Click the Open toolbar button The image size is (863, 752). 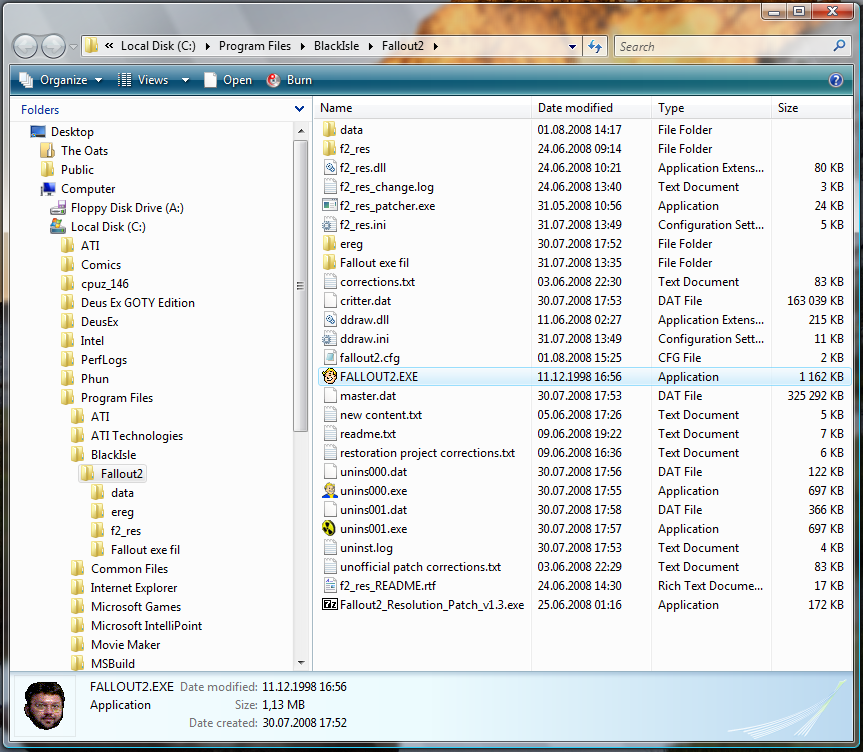point(227,80)
